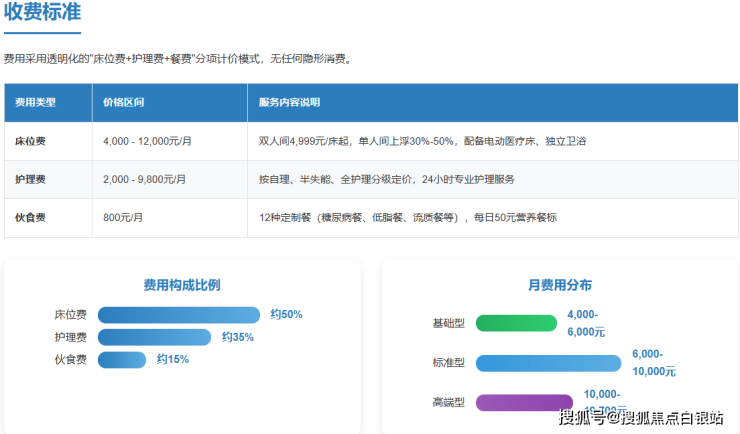This screenshot has width=740, height=434.
Task: Click the short 伙食费 bar in chart
Action: 121,359
